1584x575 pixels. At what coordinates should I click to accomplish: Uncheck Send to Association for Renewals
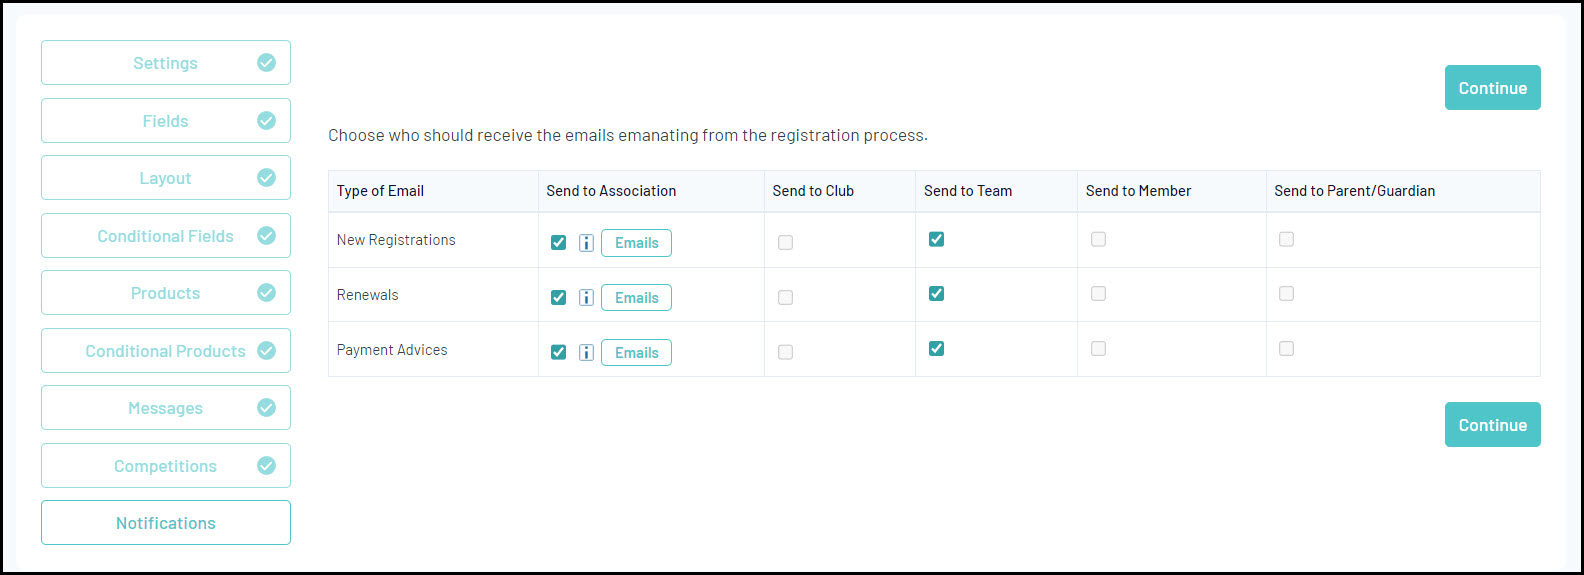pos(558,298)
